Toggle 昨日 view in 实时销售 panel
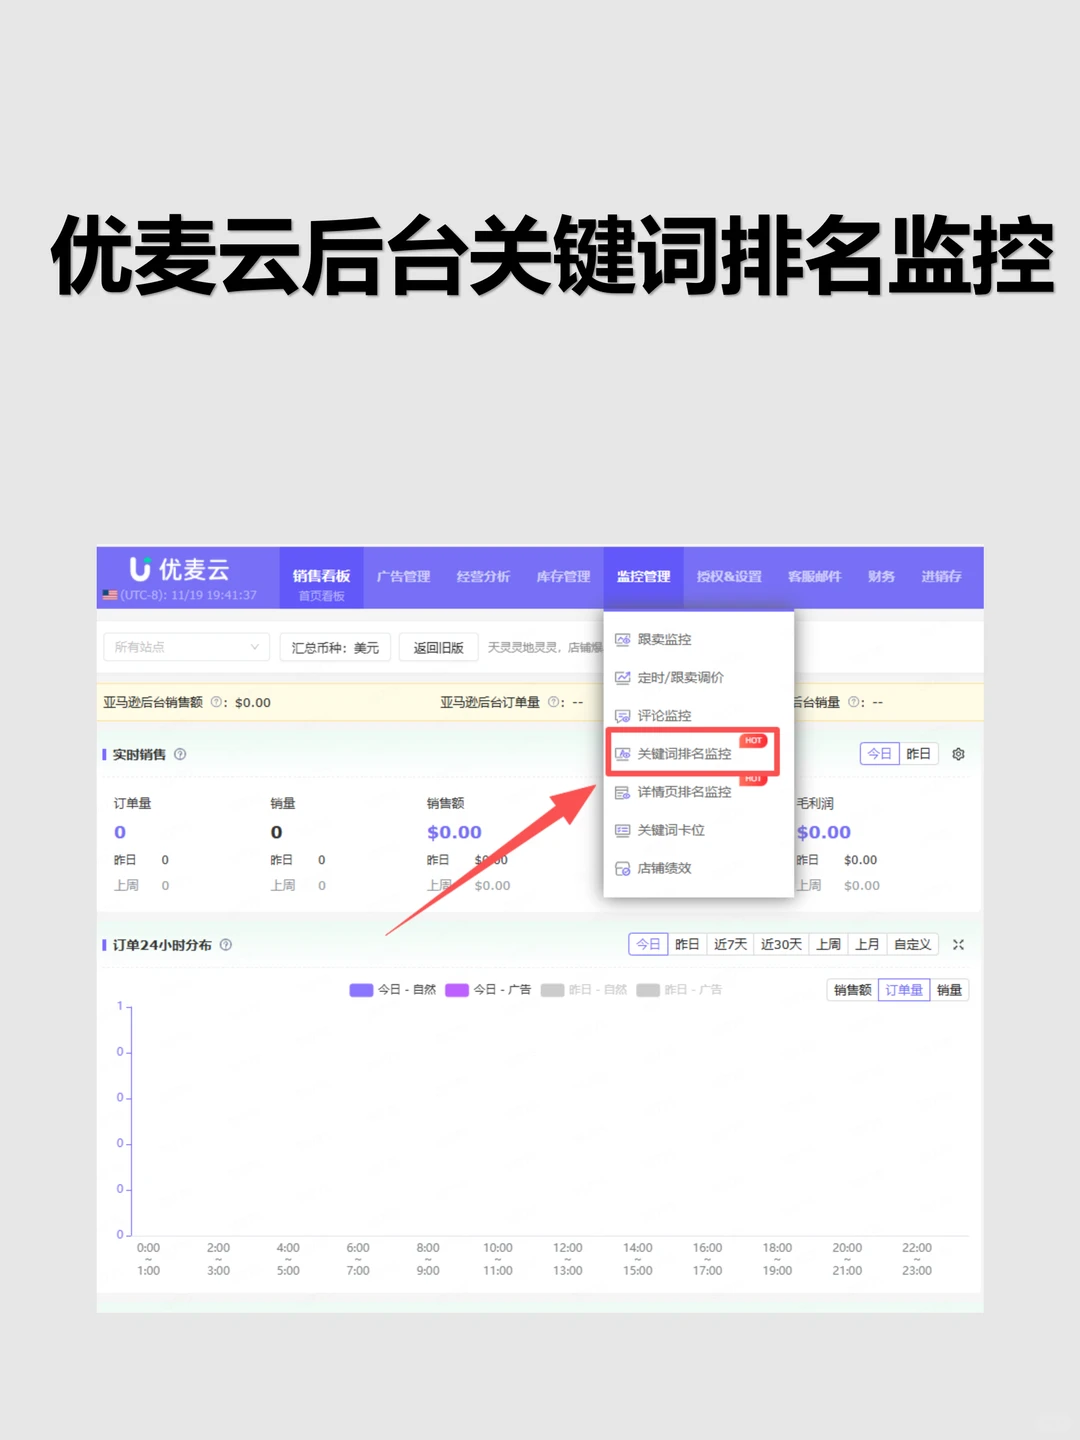The height and width of the screenshot is (1440, 1080). coord(917,753)
